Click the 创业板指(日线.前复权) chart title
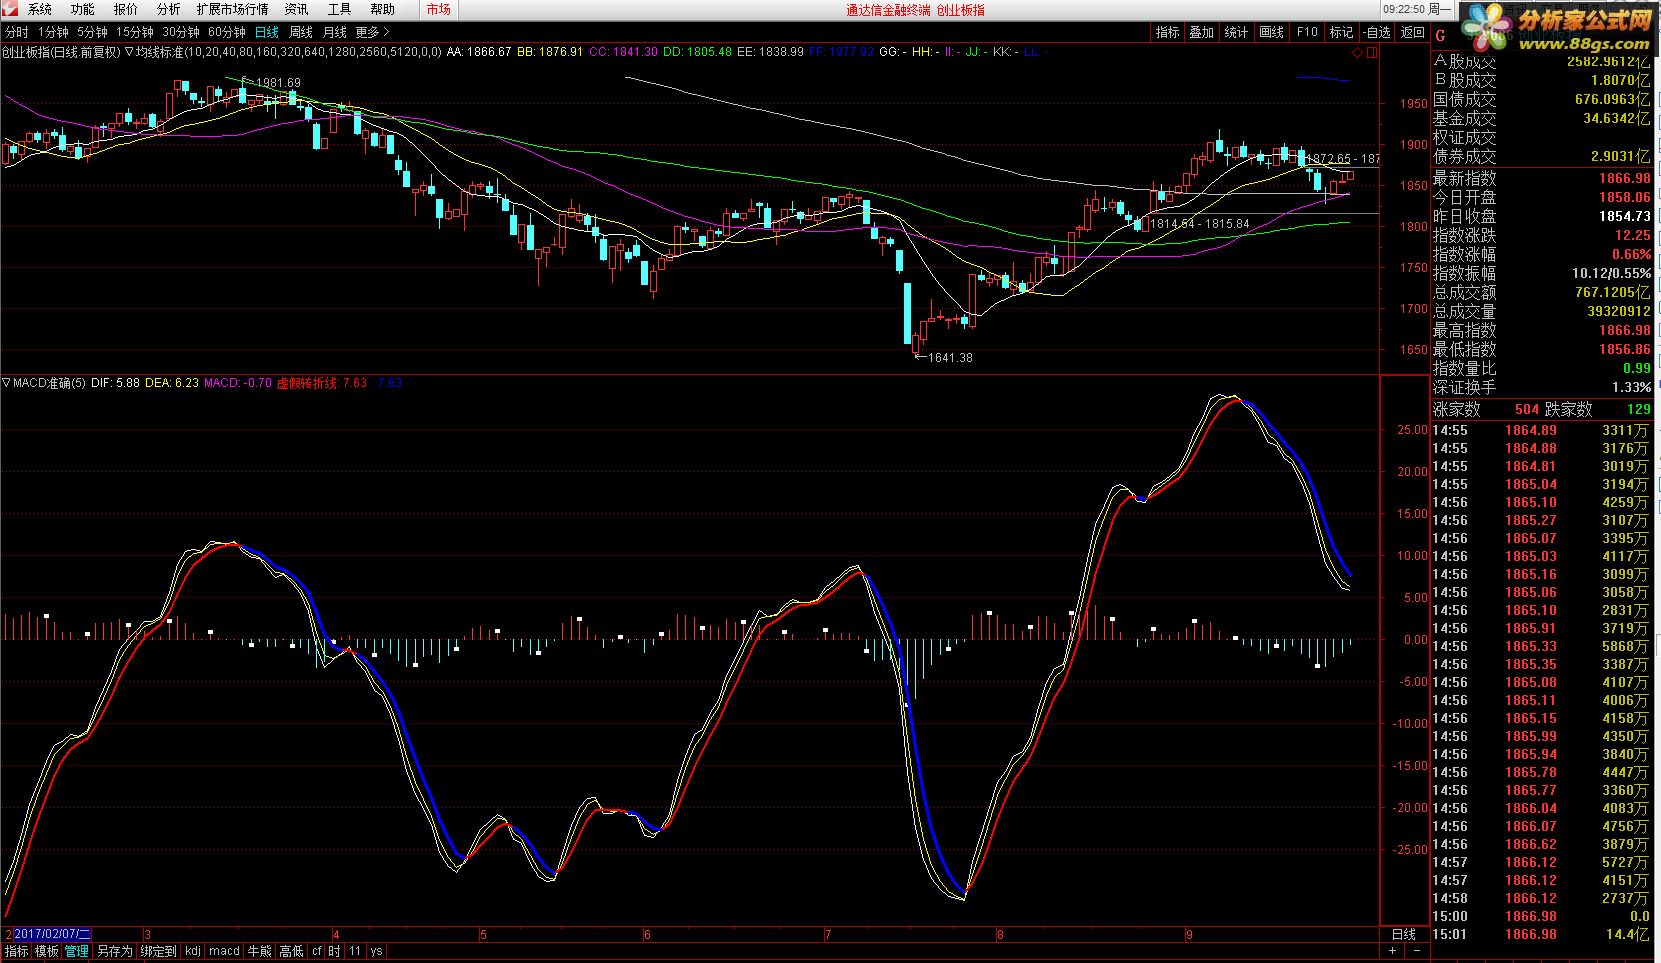 point(61,51)
